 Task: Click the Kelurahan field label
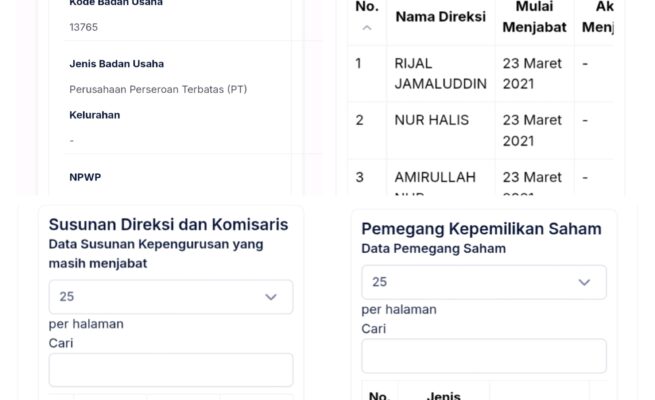tap(95, 115)
